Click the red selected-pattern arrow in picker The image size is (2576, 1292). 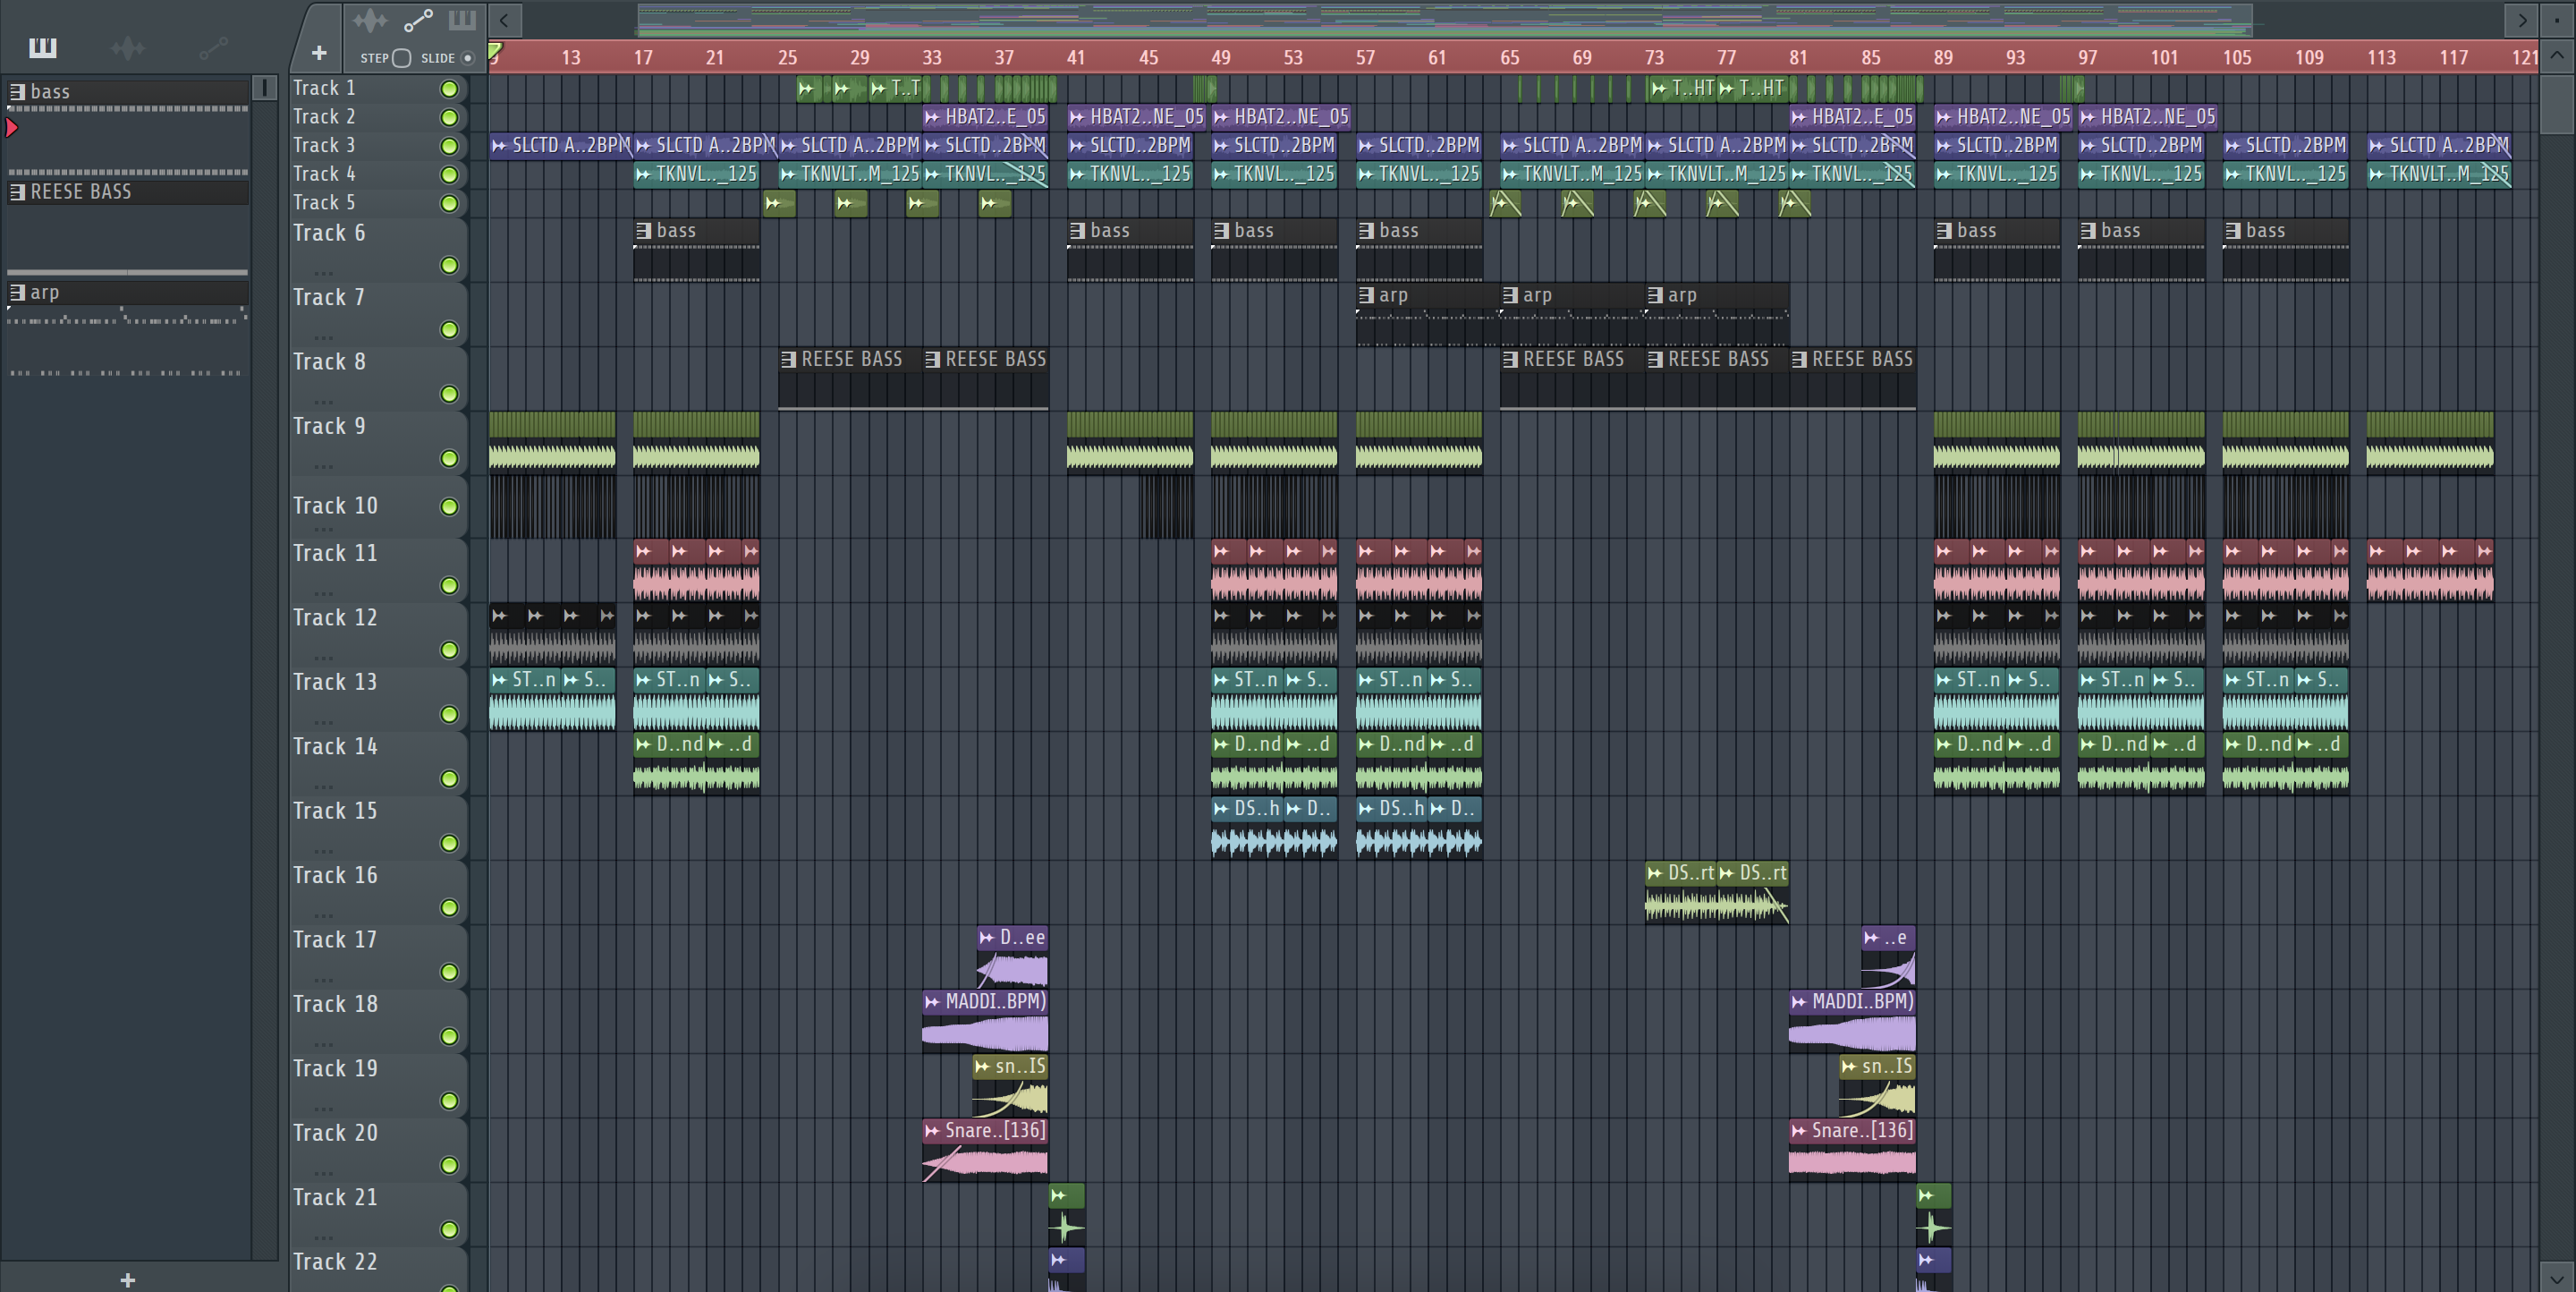click(12, 127)
